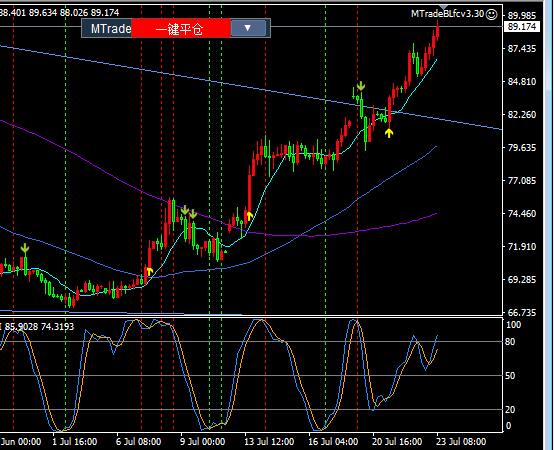Click the stochastic 80 level line label

510,342
